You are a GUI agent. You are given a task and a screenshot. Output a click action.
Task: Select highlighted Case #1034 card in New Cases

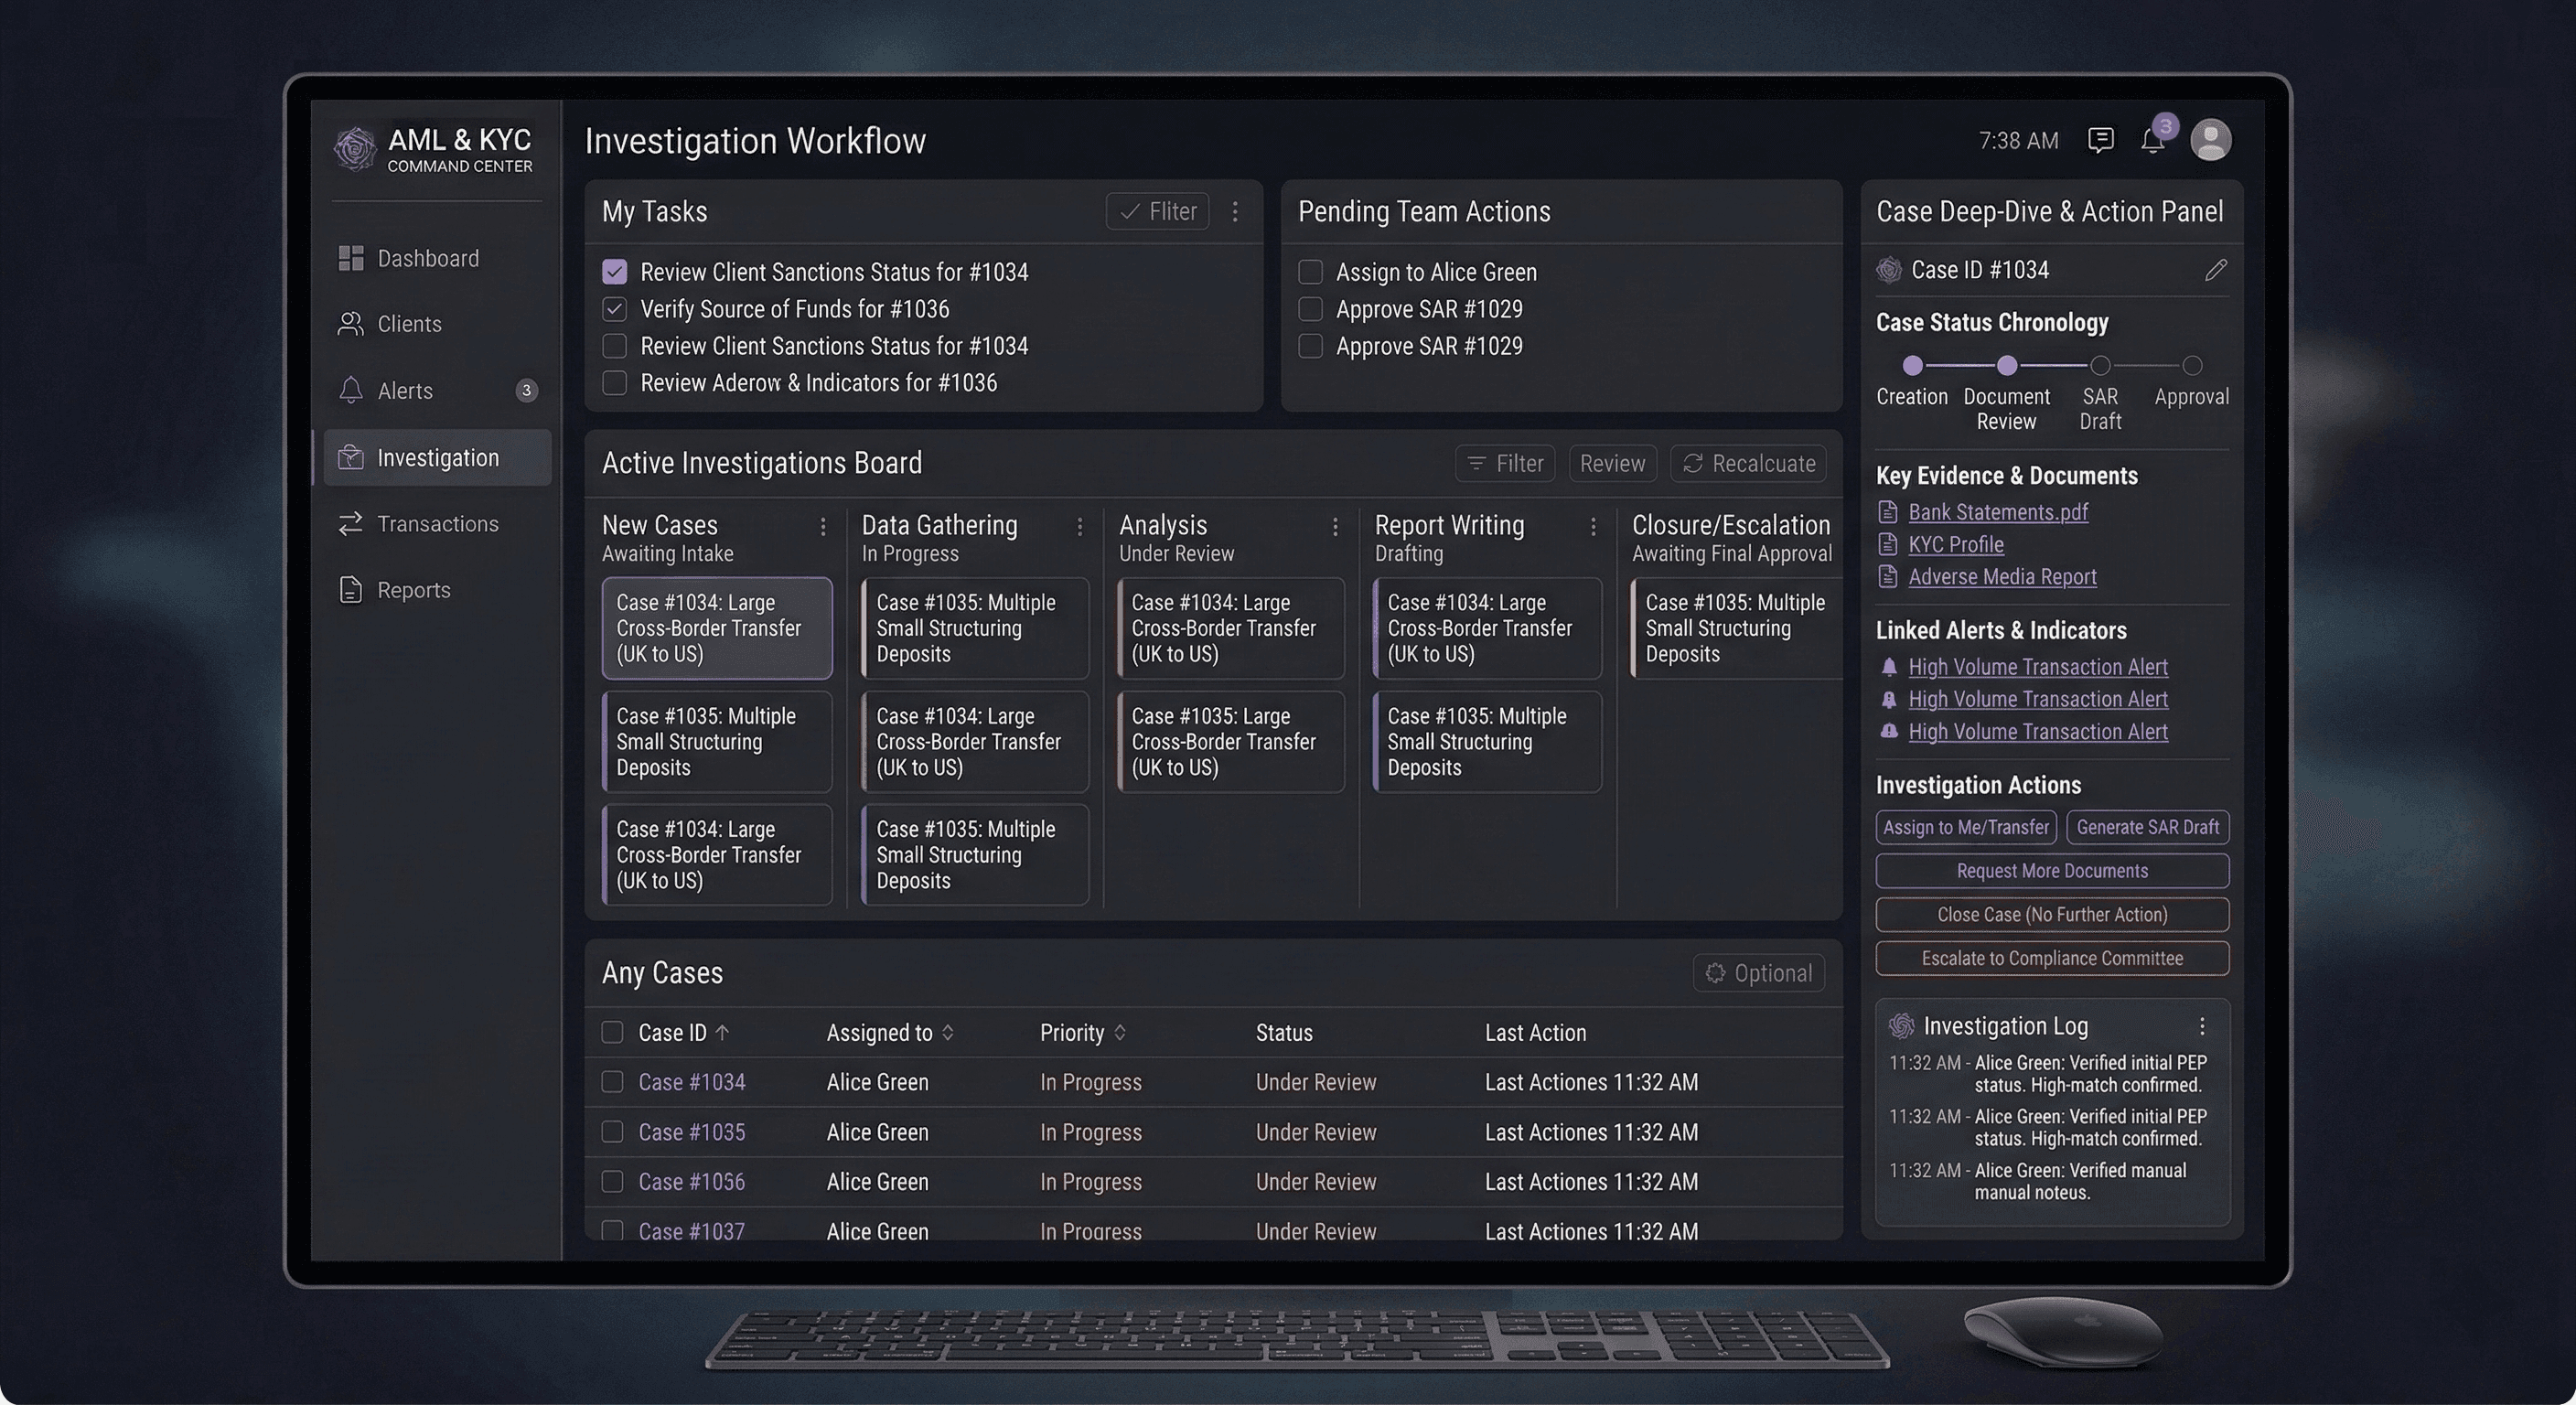(x=717, y=628)
